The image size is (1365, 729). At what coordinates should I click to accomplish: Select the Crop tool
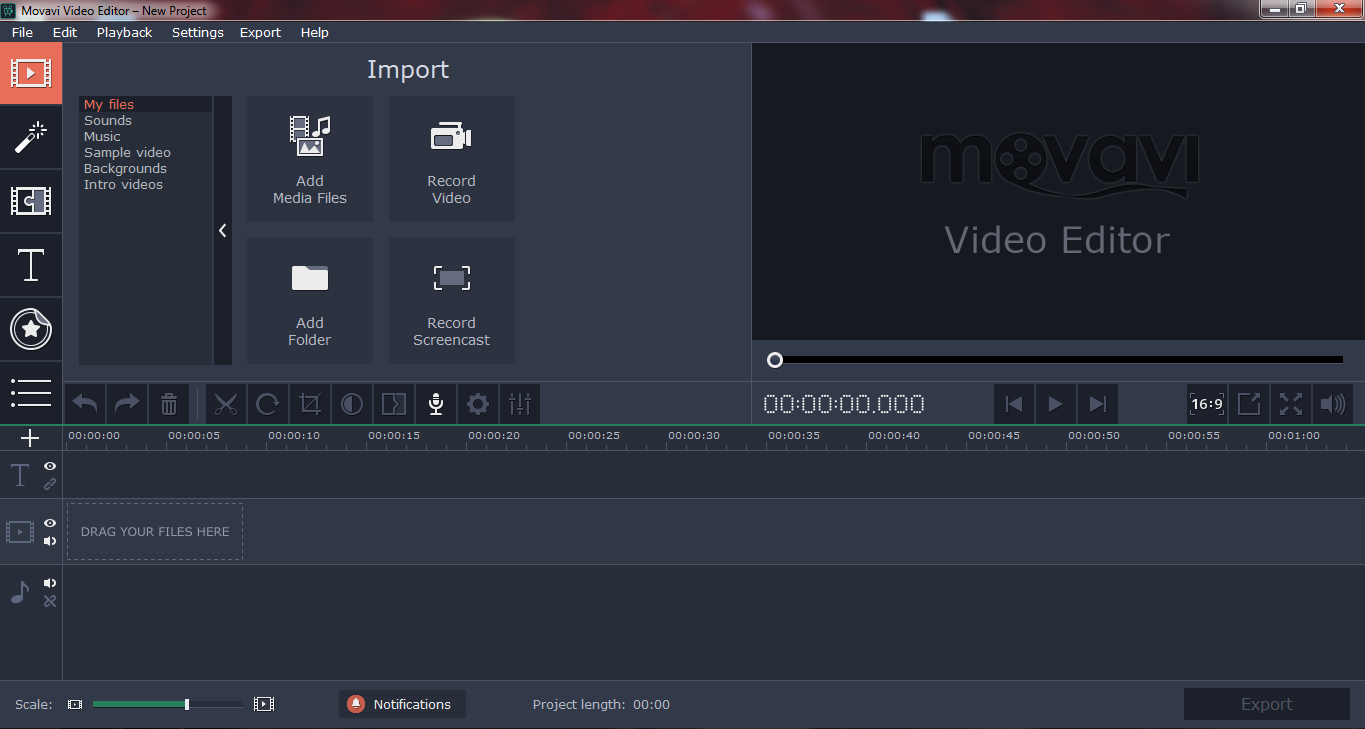pyautogui.click(x=309, y=403)
